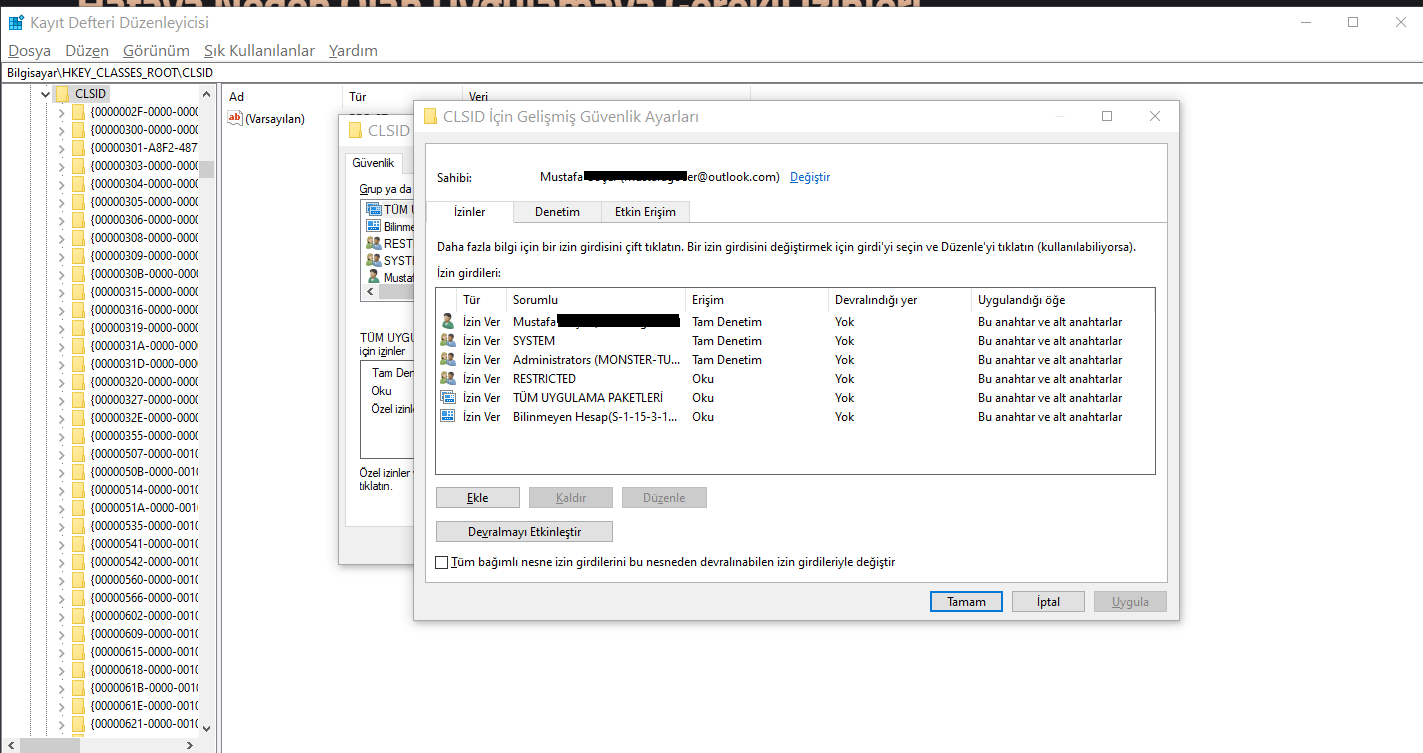Click the RESTRICTED user icon
This screenshot has width=1423, height=753.
point(448,378)
